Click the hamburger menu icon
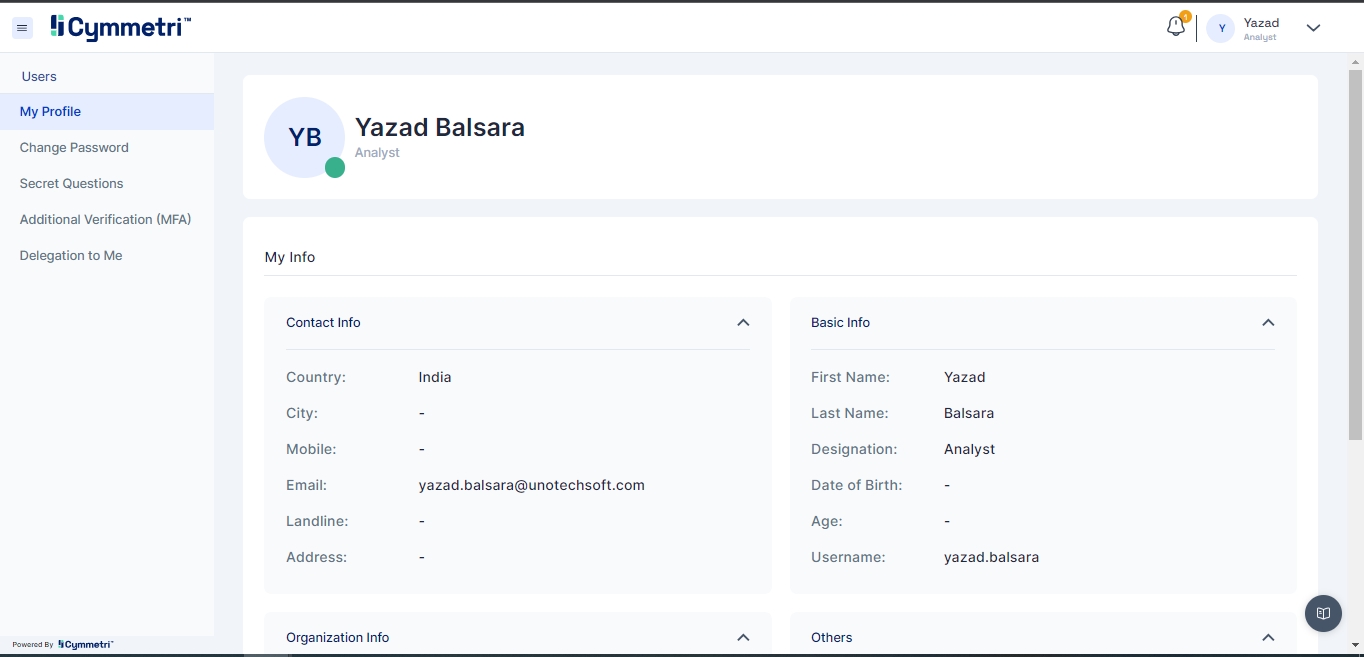1364x657 pixels. click(x=22, y=28)
